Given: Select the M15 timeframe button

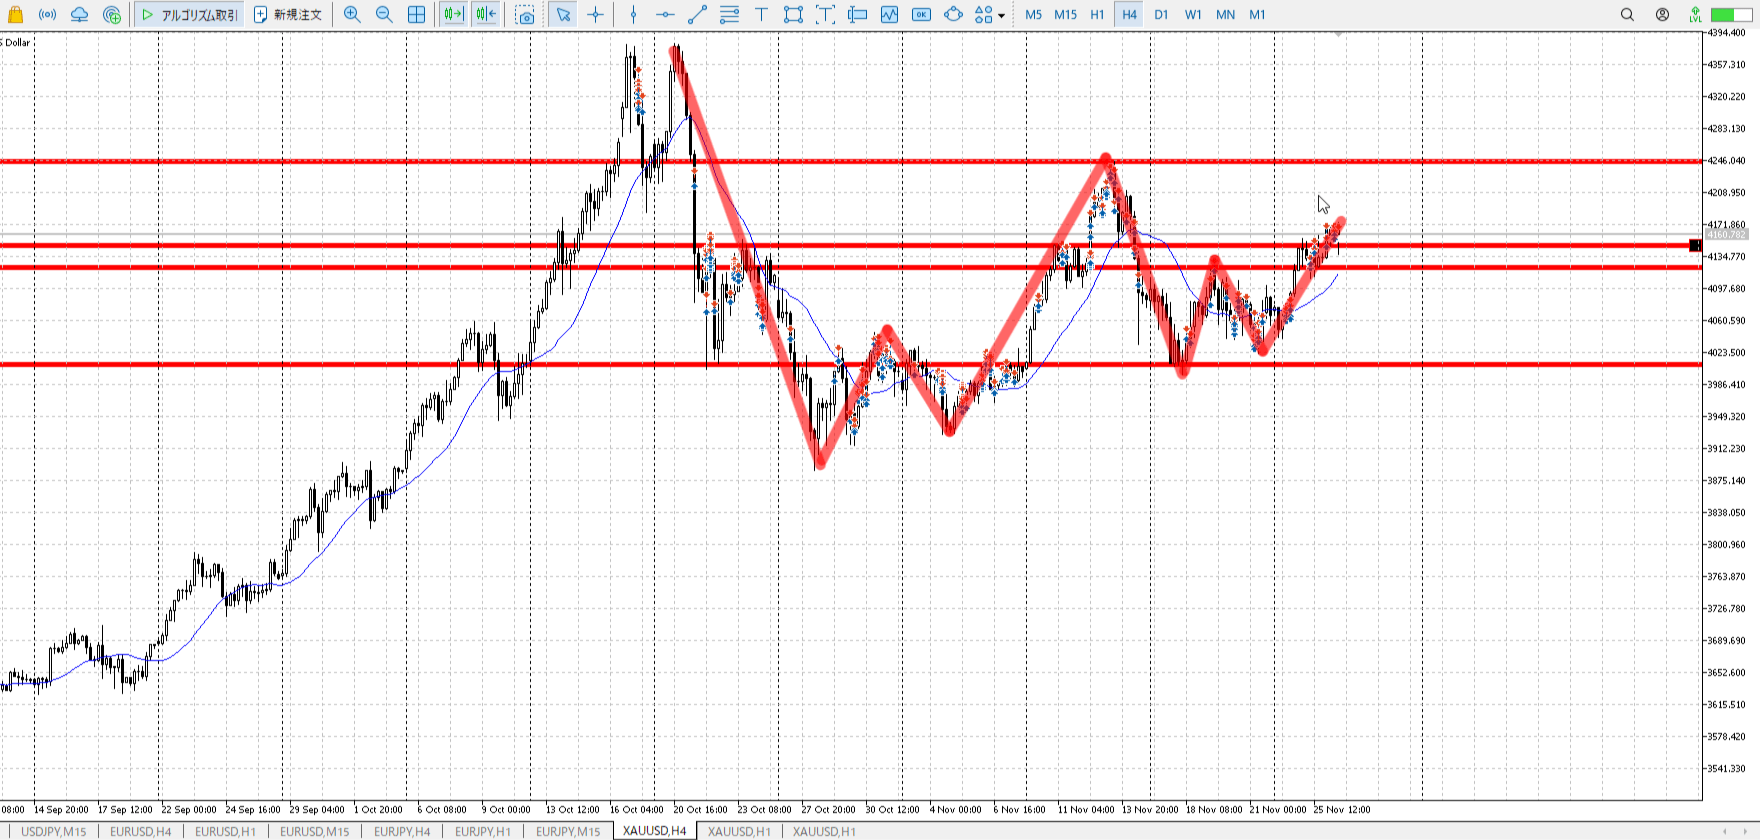Looking at the screenshot, I should [1065, 14].
